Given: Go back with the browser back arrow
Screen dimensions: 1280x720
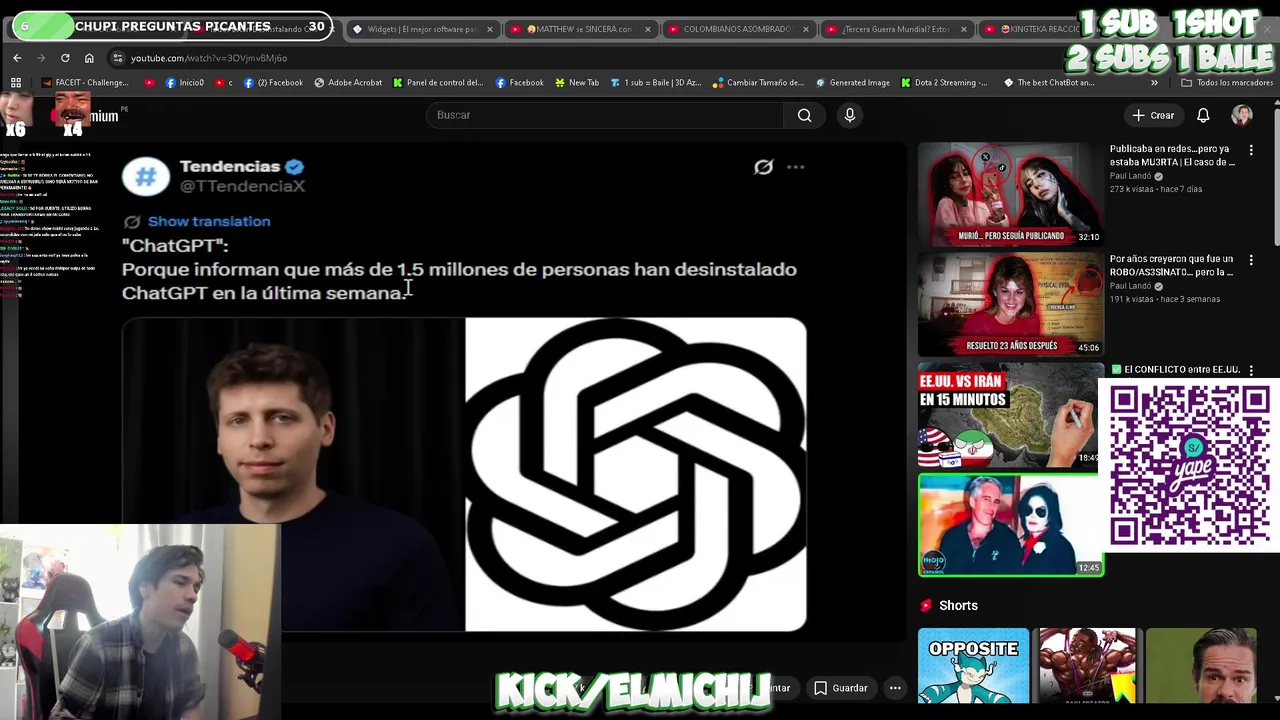Looking at the screenshot, I should pyautogui.click(x=17, y=58).
